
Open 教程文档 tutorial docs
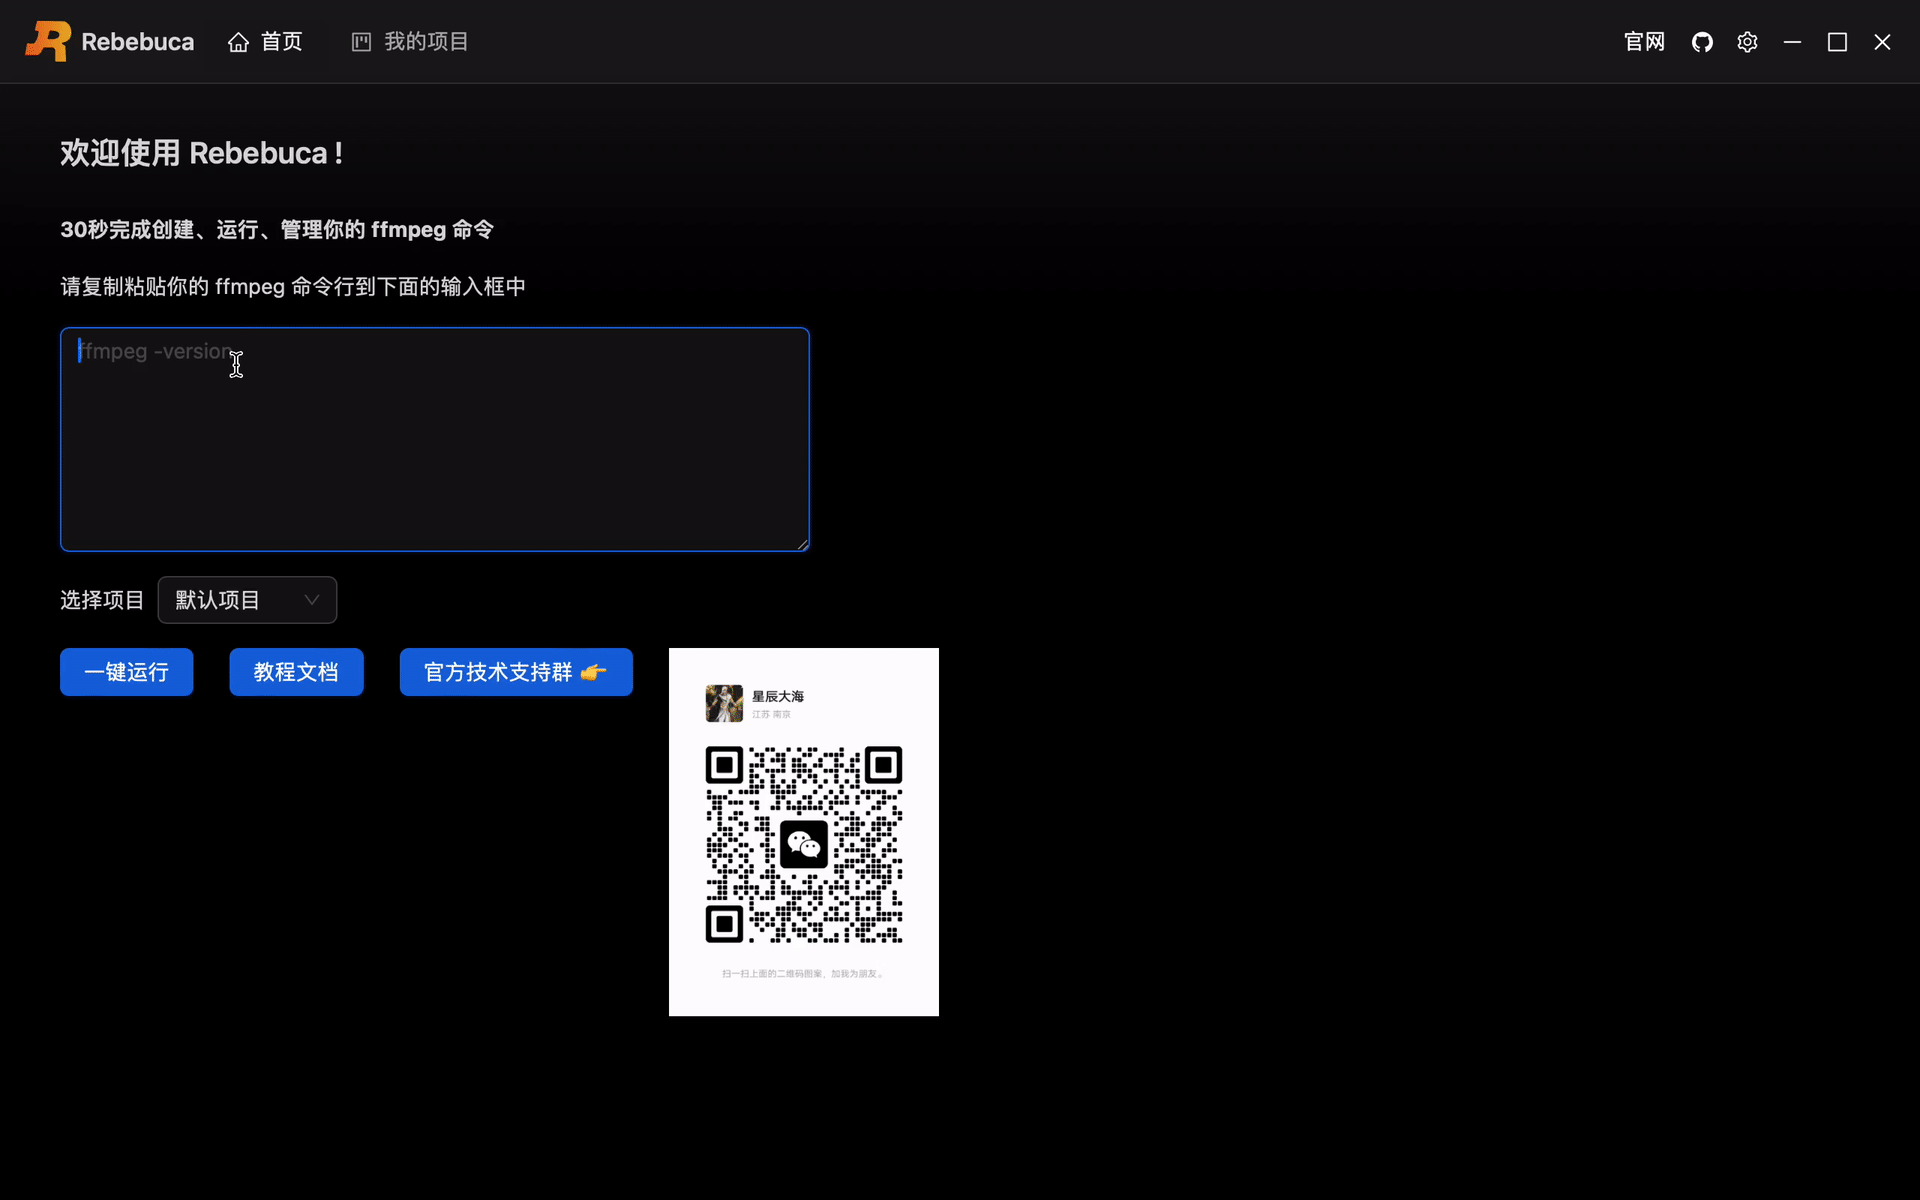pyautogui.click(x=296, y=672)
